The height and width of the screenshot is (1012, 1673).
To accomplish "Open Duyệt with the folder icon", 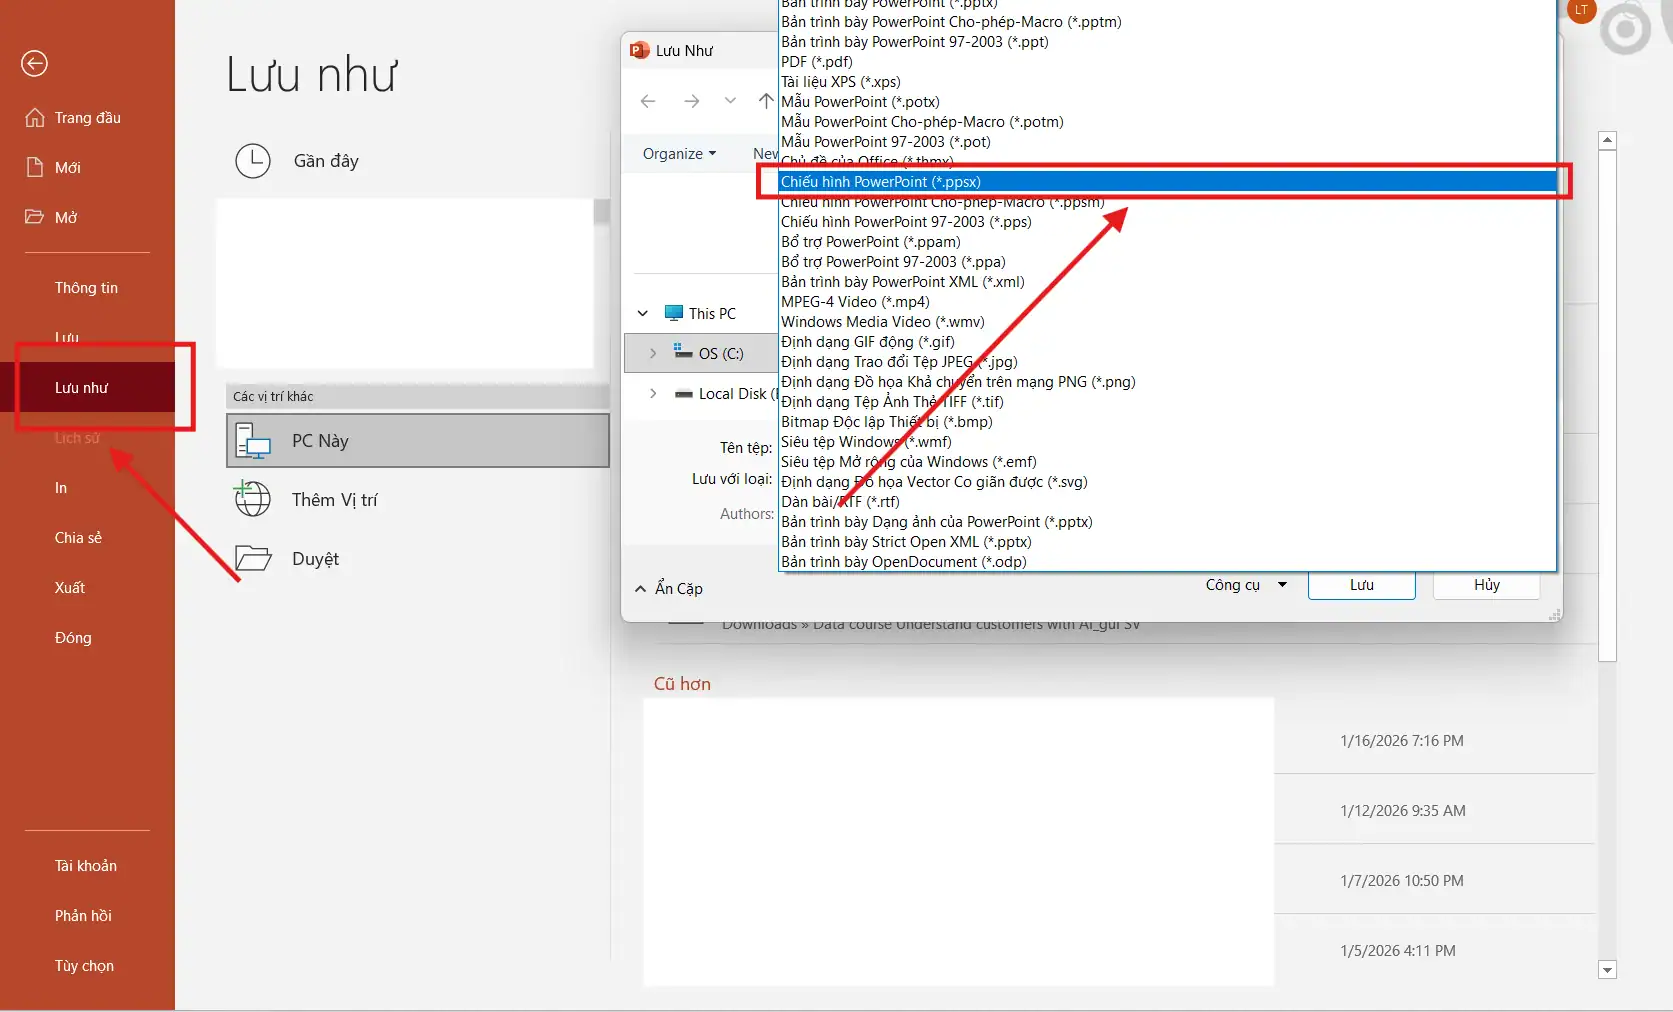I will point(253,558).
